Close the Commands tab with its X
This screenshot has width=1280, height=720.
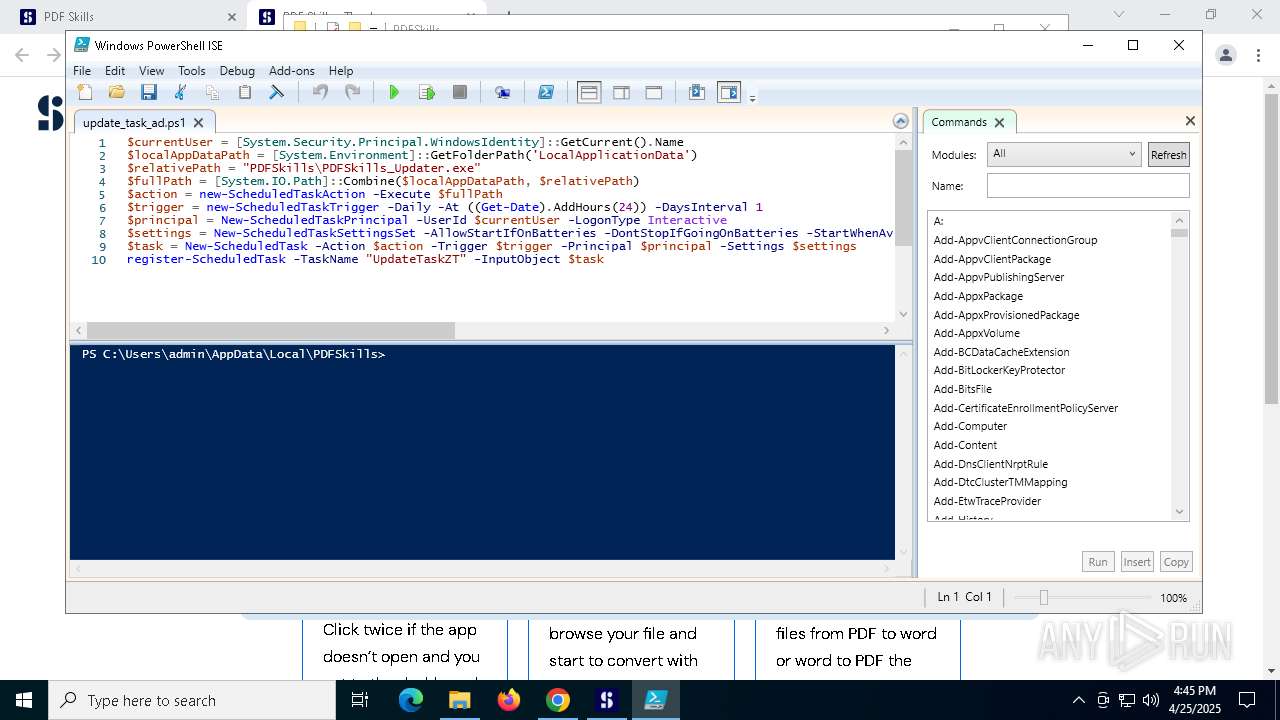click(x=999, y=122)
